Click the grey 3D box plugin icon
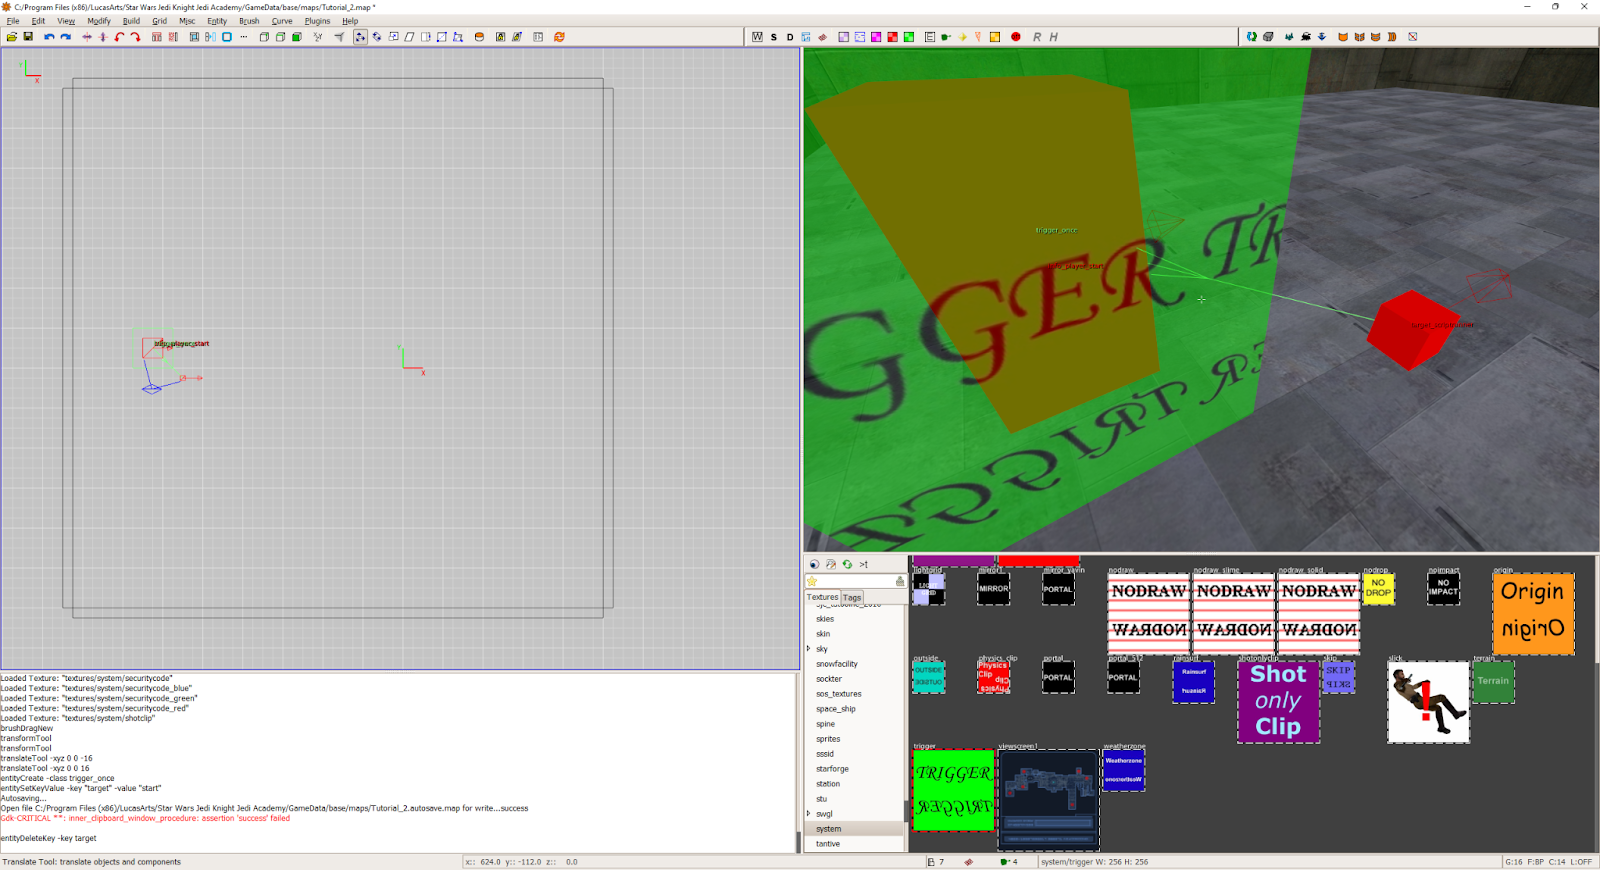1600x870 pixels. (1268, 37)
